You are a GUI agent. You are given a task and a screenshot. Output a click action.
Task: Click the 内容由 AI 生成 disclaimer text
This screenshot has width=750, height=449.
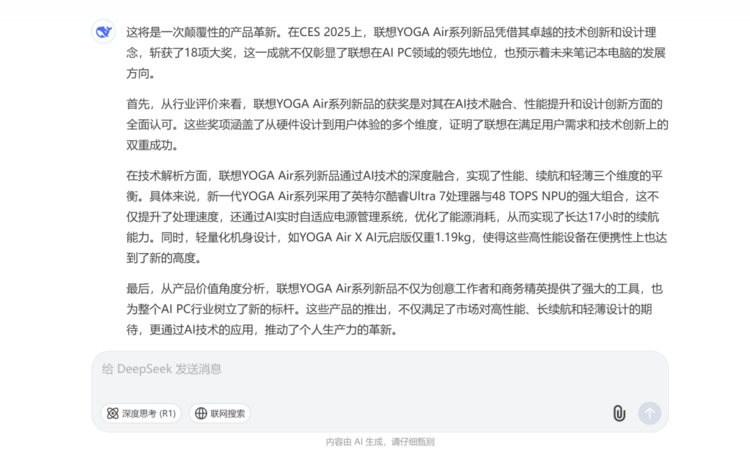pos(380,442)
